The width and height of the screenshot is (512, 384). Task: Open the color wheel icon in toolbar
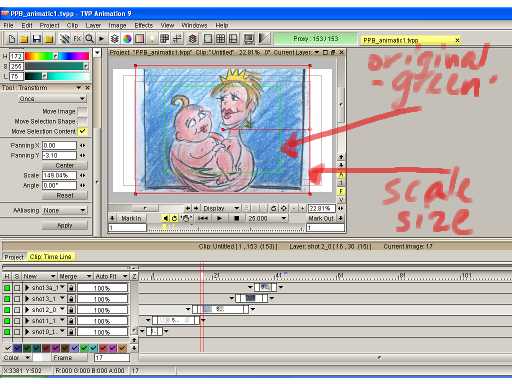coord(127,39)
